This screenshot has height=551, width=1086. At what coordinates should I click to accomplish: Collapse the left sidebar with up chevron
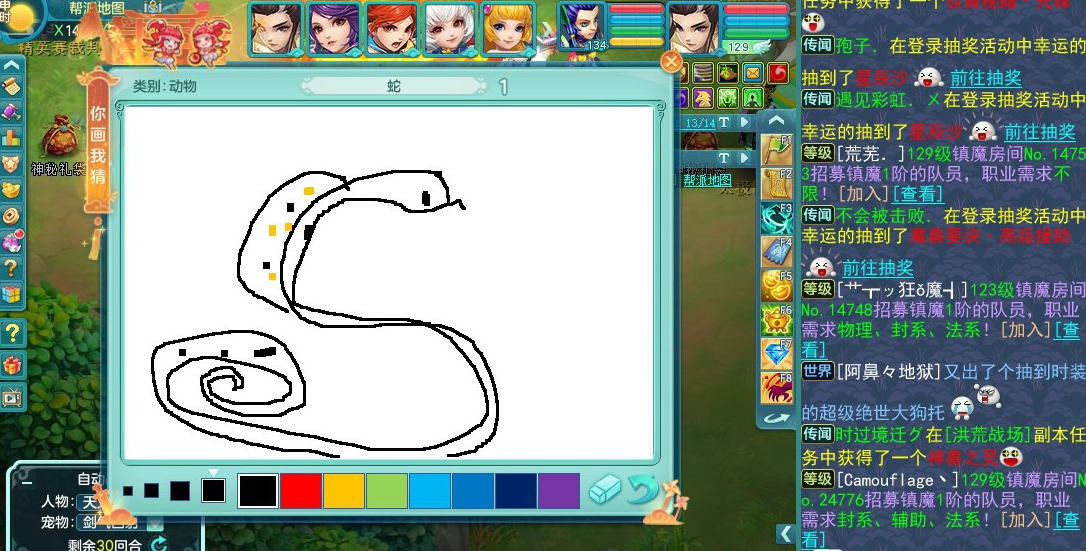click(x=12, y=66)
